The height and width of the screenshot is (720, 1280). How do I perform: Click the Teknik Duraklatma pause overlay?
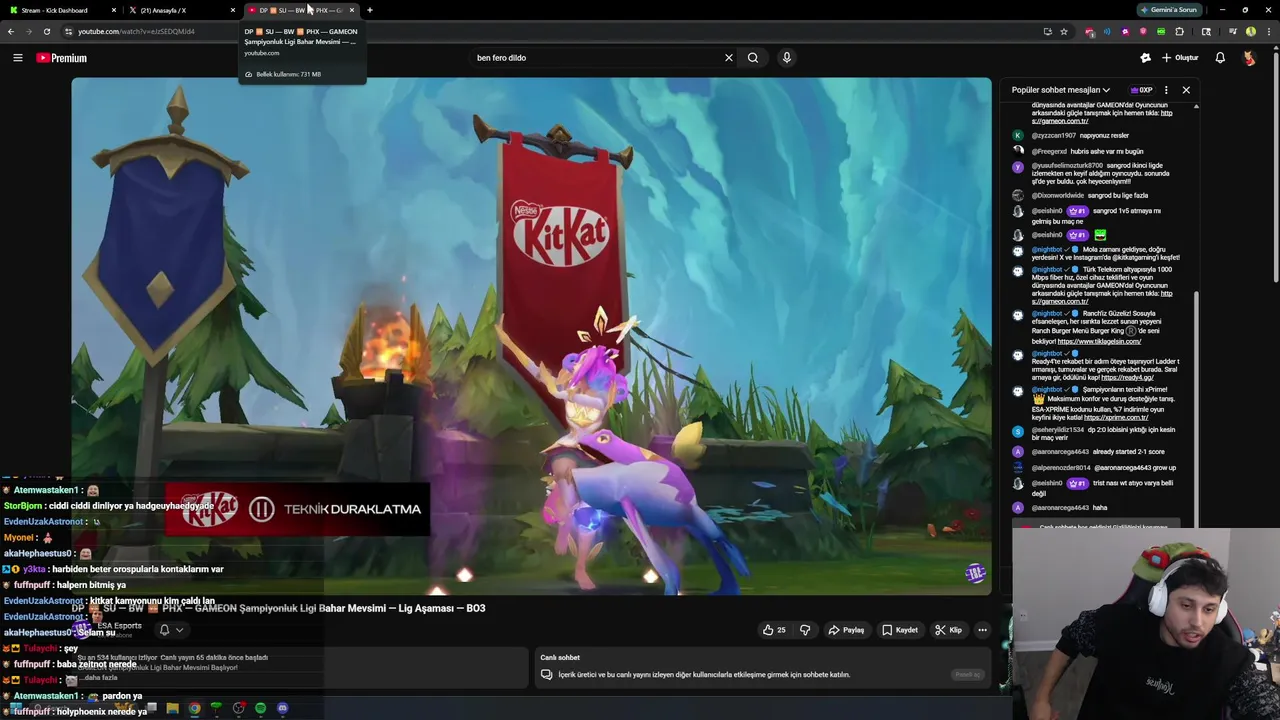point(297,509)
